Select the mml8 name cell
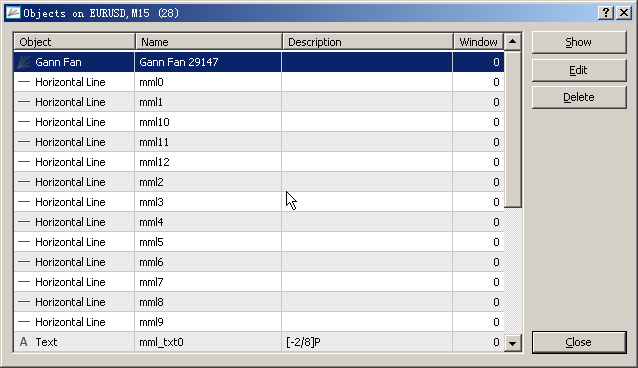Screen dimensions: 638x368 pos(208,302)
